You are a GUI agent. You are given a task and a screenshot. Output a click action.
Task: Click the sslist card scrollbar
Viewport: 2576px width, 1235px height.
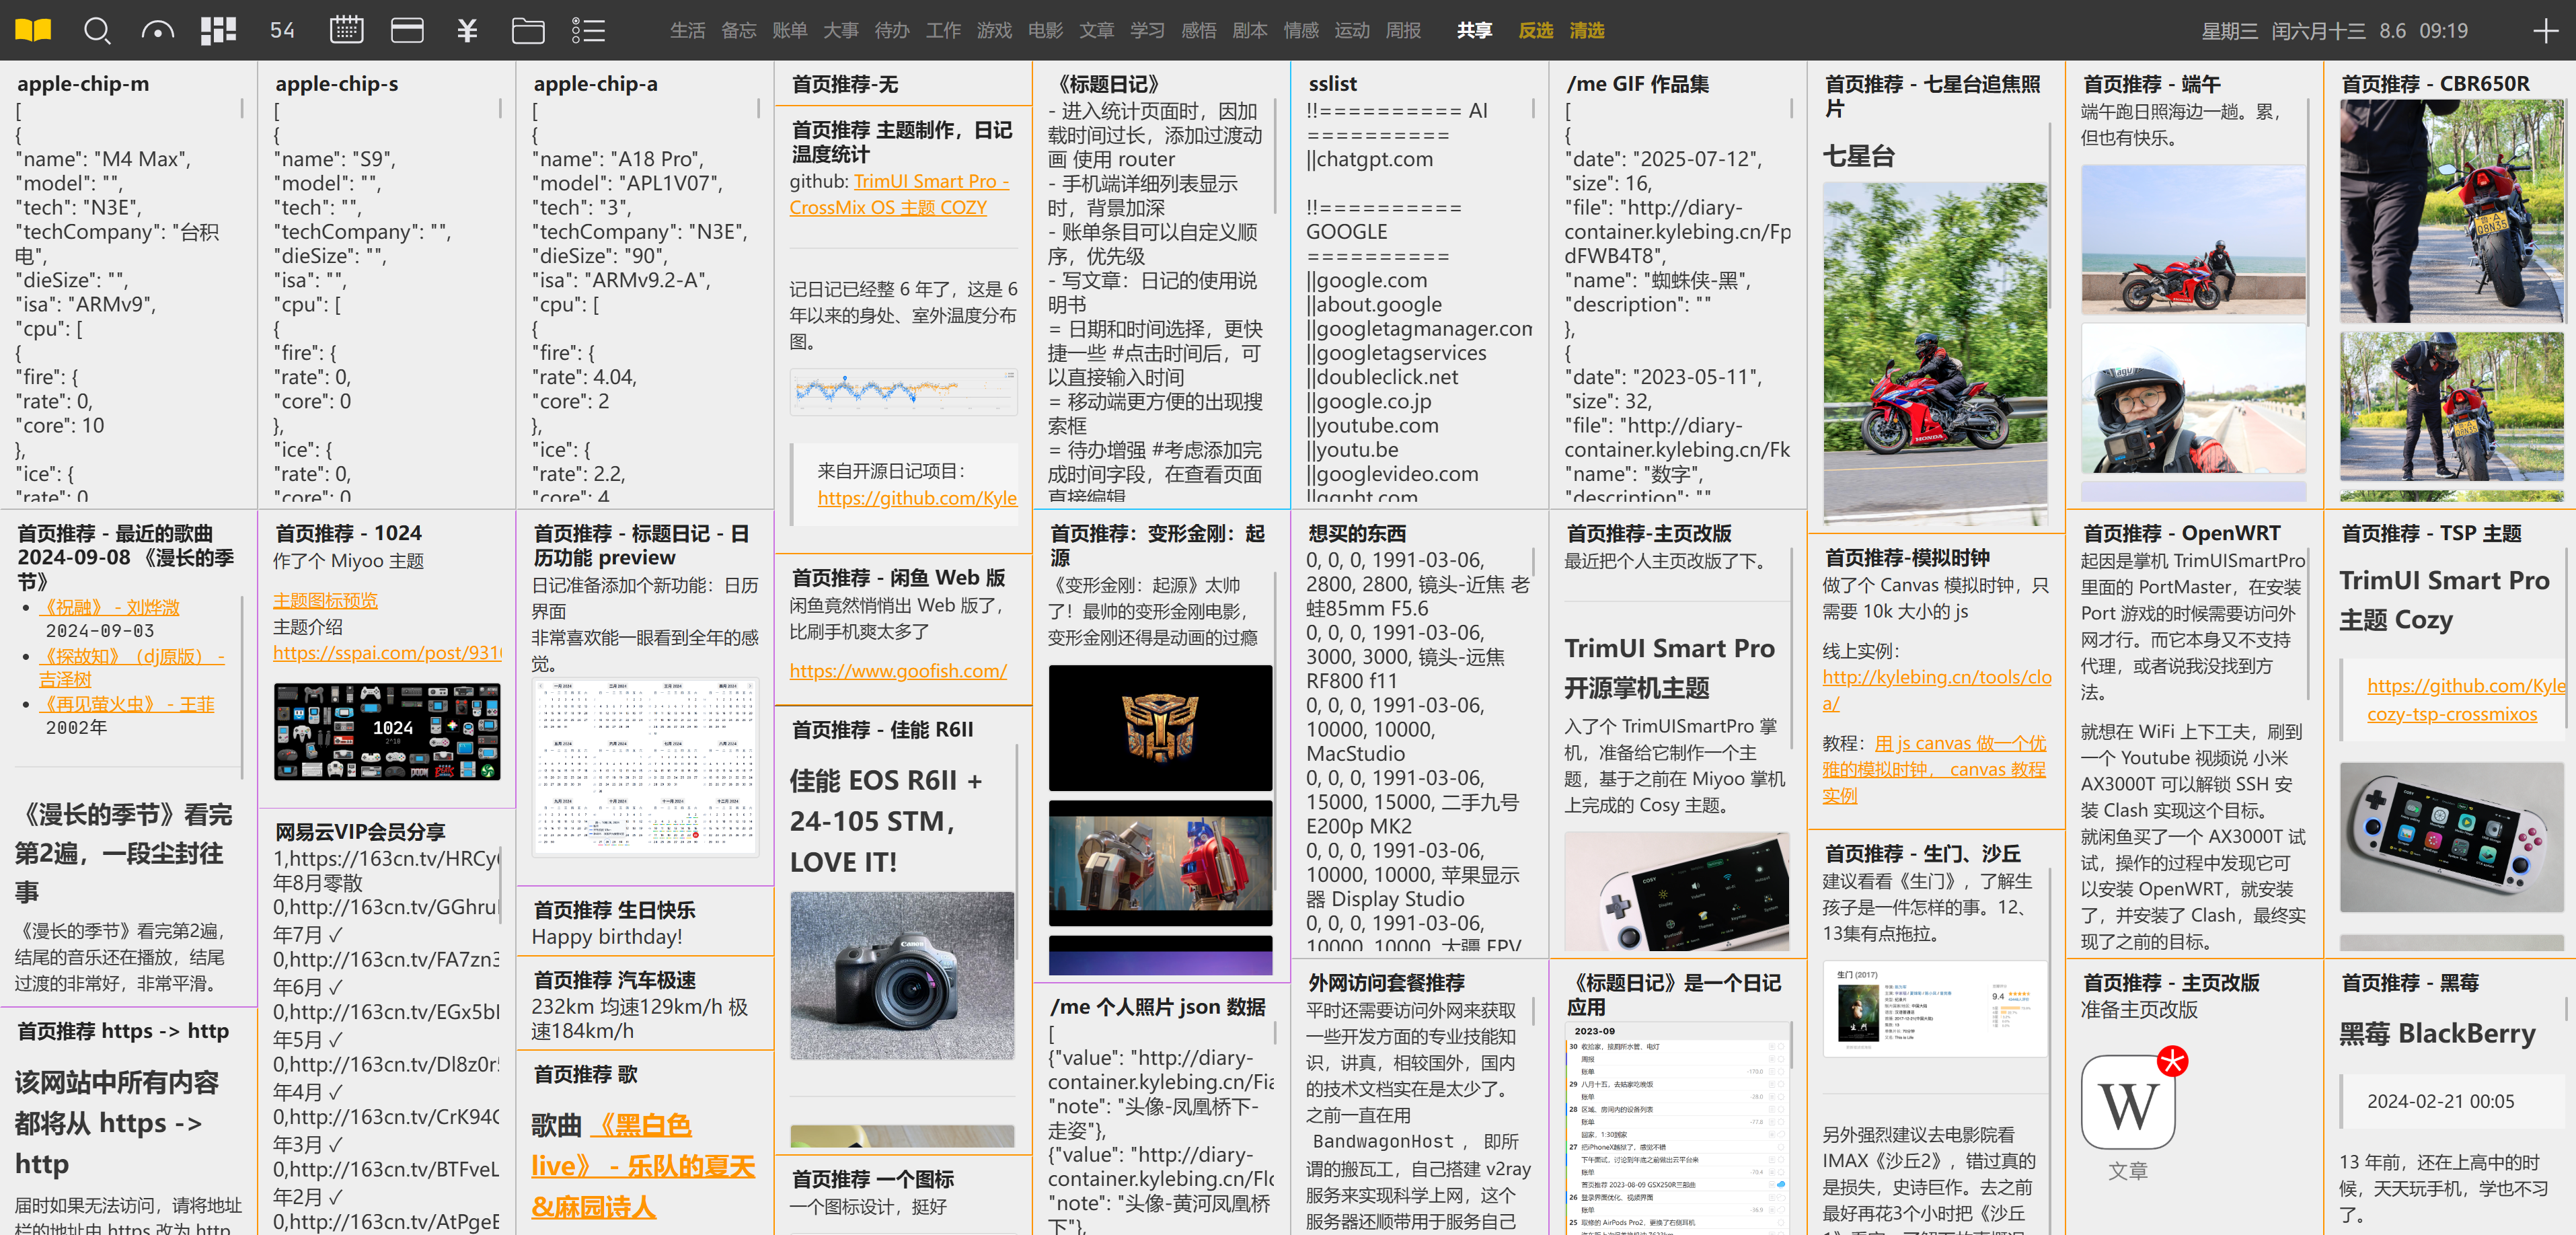coord(1534,108)
